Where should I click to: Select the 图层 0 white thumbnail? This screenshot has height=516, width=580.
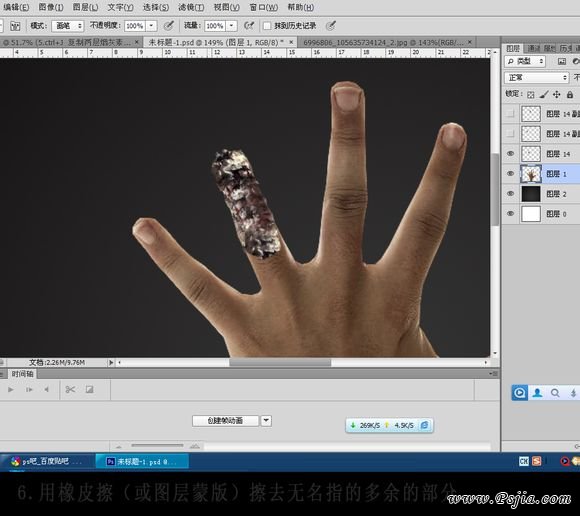(531, 214)
